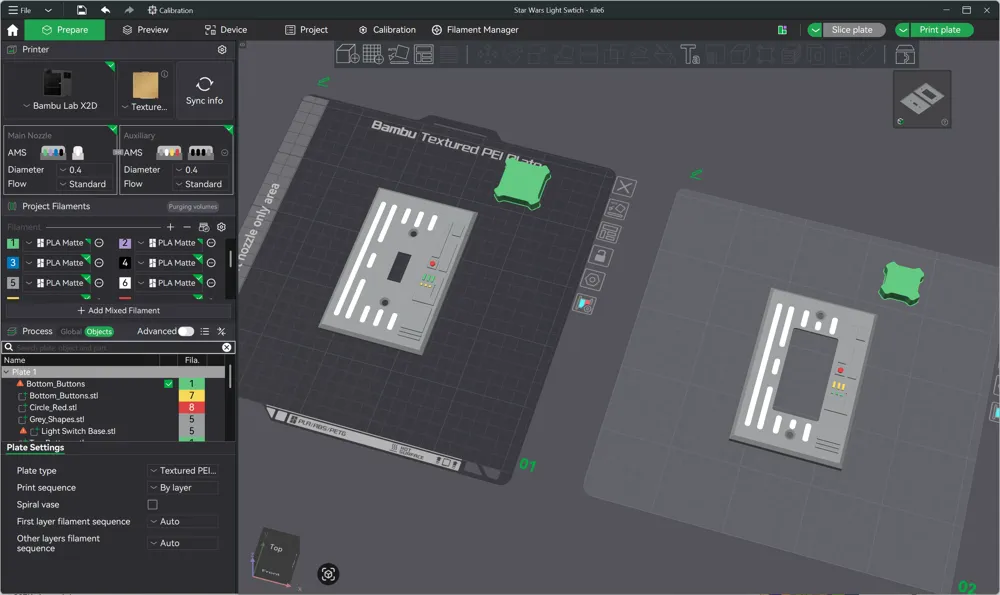Screen dimensions: 1000x595
Task: Click the edit icon for filament 1
Action: [x=99, y=243]
